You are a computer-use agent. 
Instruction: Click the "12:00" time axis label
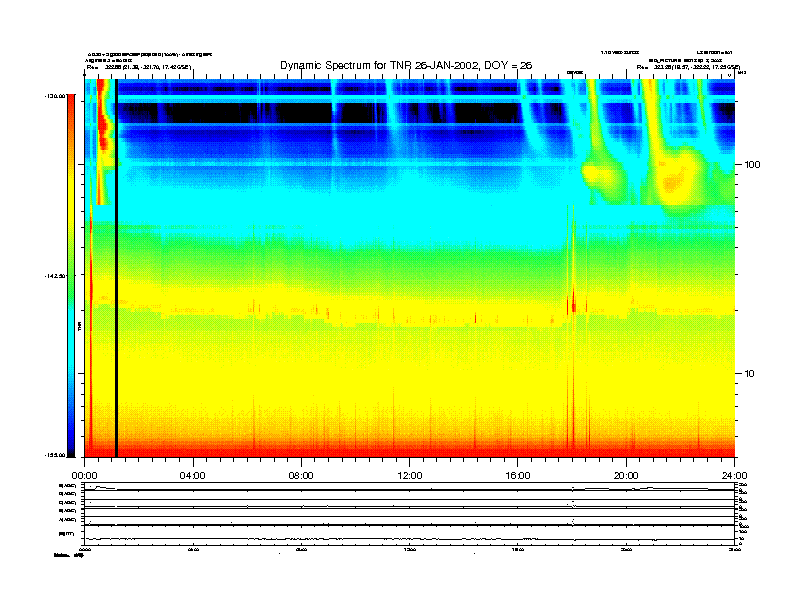tap(410, 476)
